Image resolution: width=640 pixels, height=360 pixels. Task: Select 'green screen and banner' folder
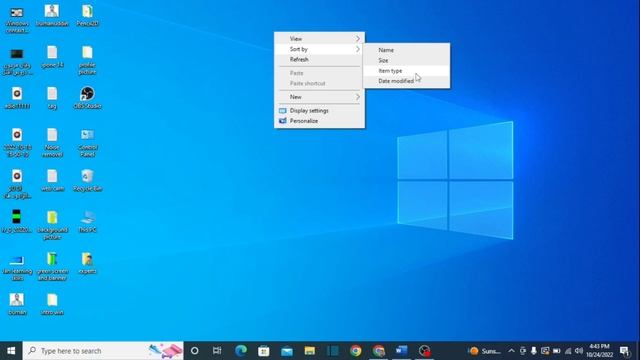point(52,266)
